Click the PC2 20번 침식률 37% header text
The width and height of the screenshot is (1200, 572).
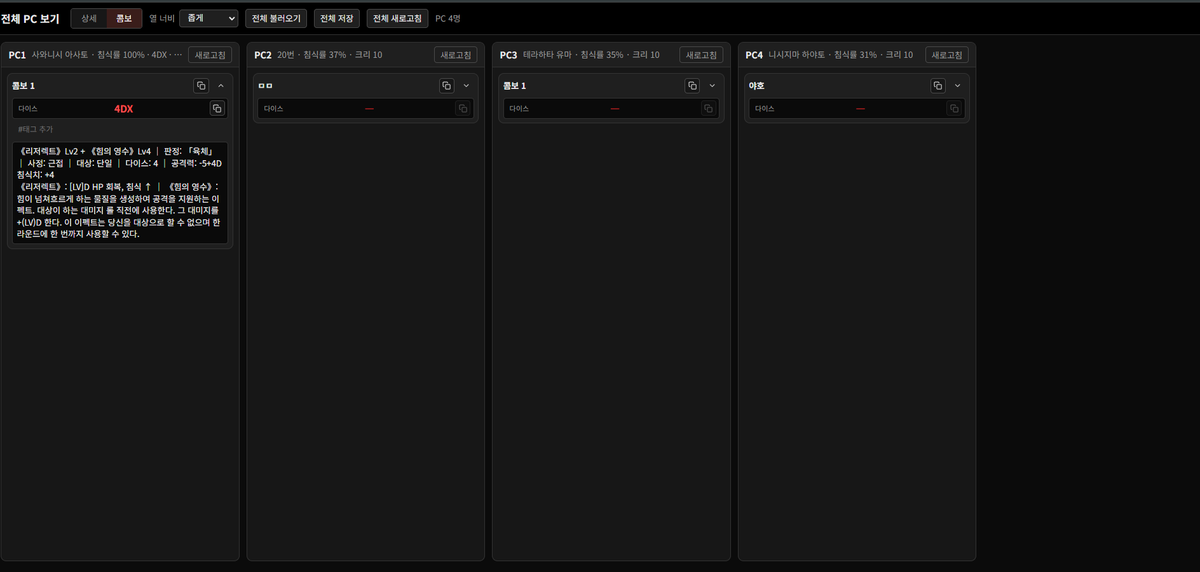pyautogui.click(x=318, y=55)
